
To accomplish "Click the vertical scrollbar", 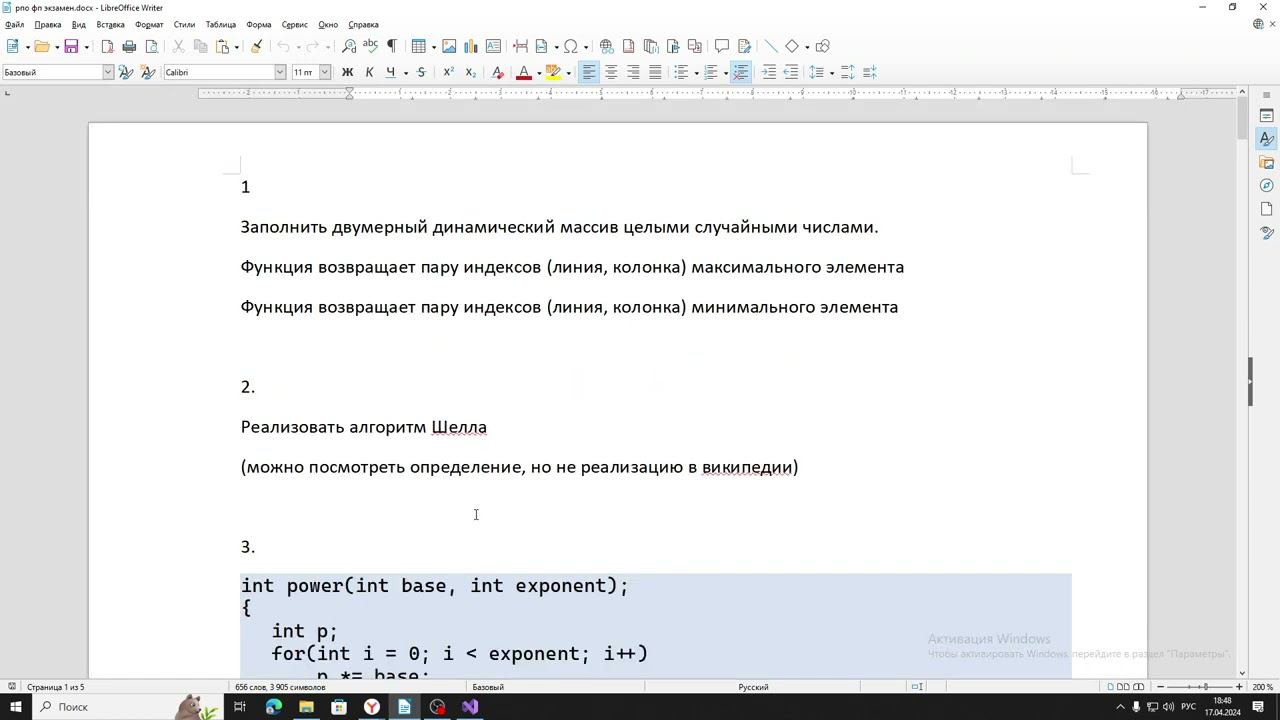I will (x=1242, y=380).
